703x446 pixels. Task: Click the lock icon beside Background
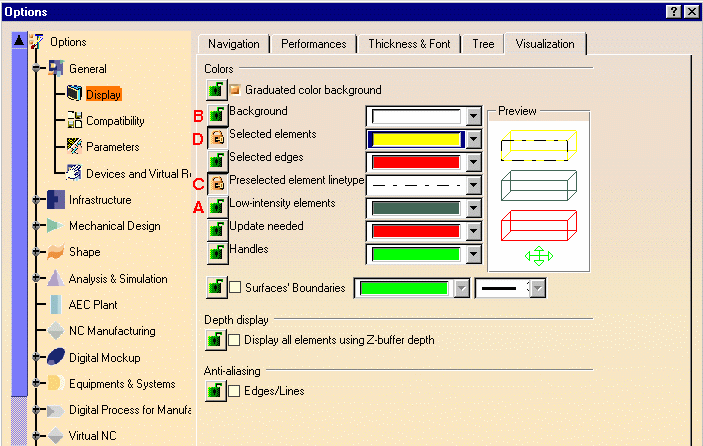[217, 115]
